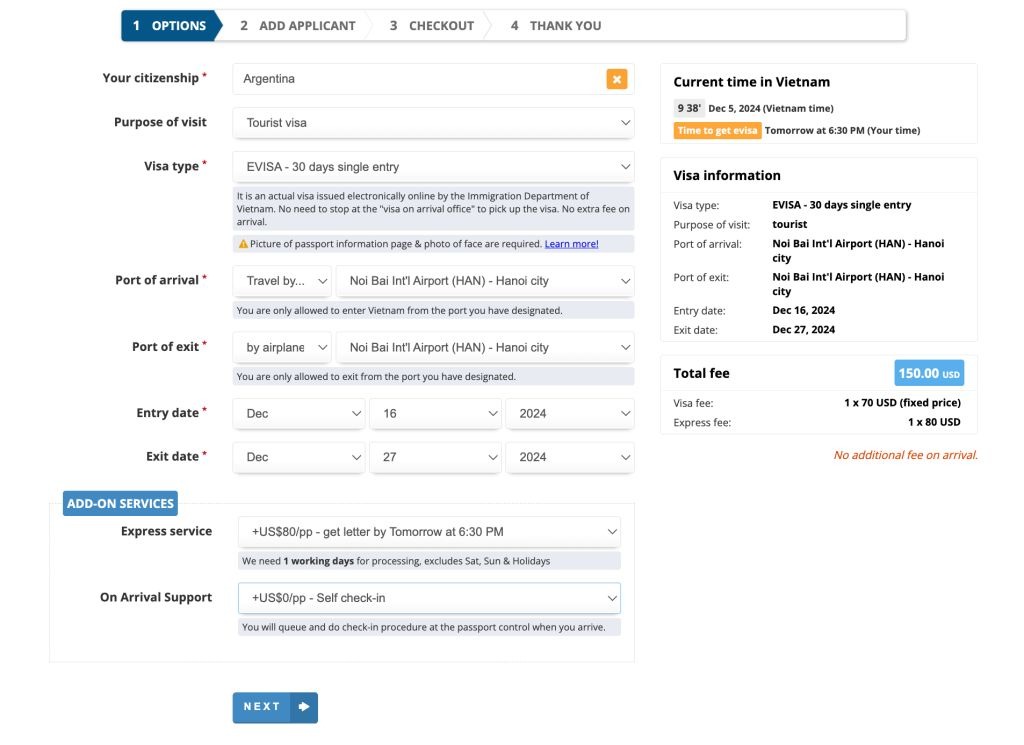Image resolution: width=1024 pixels, height=745 pixels.
Task: Clear the Argentina citizenship with the orange X
Action: point(617,79)
